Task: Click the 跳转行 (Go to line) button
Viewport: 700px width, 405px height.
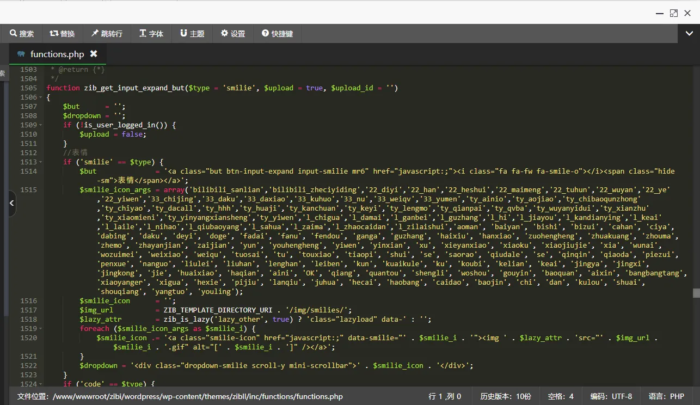Action: pyautogui.click(x=106, y=33)
